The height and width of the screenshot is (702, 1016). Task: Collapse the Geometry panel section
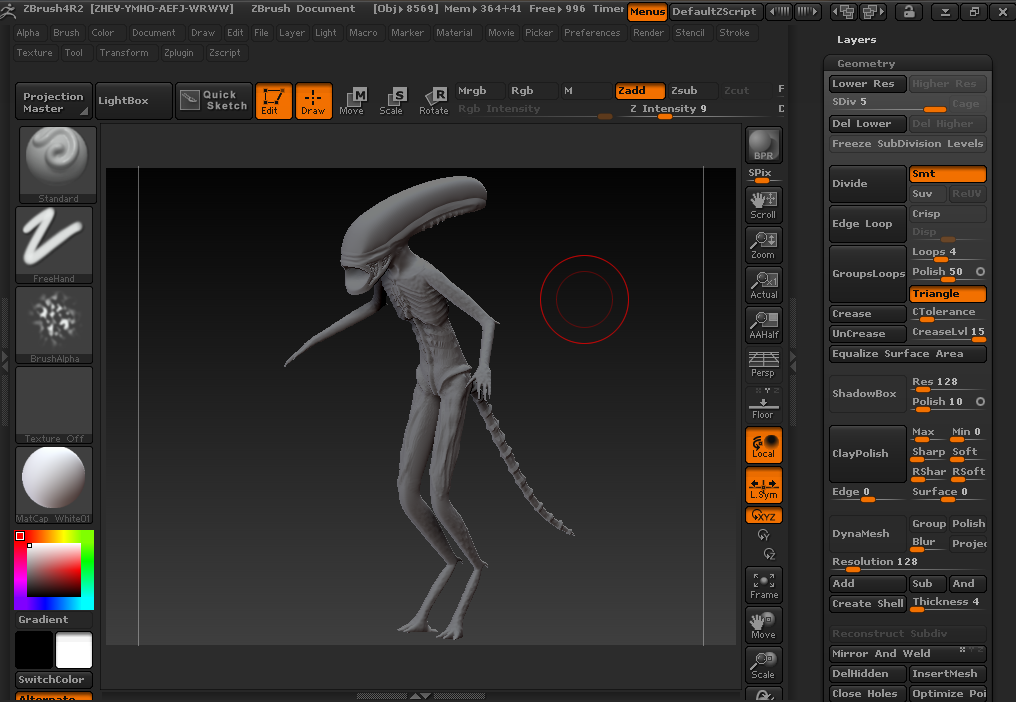click(x=866, y=63)
